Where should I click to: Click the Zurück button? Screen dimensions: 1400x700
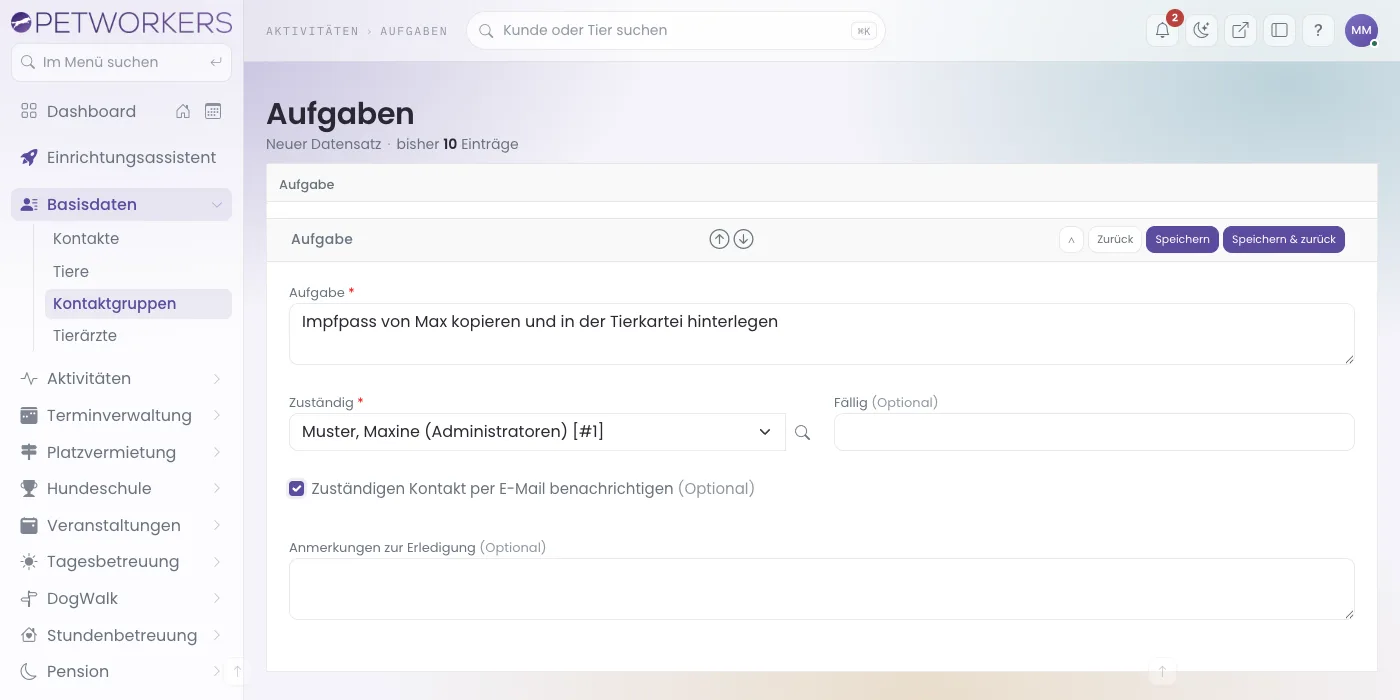click(1115, 239)
